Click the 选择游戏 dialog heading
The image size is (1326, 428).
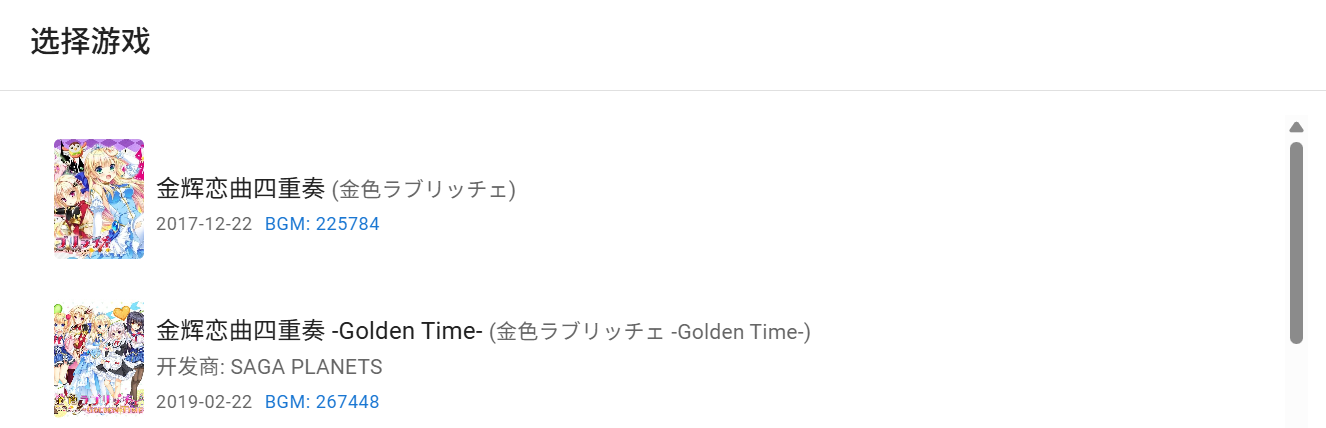point(90,42)
